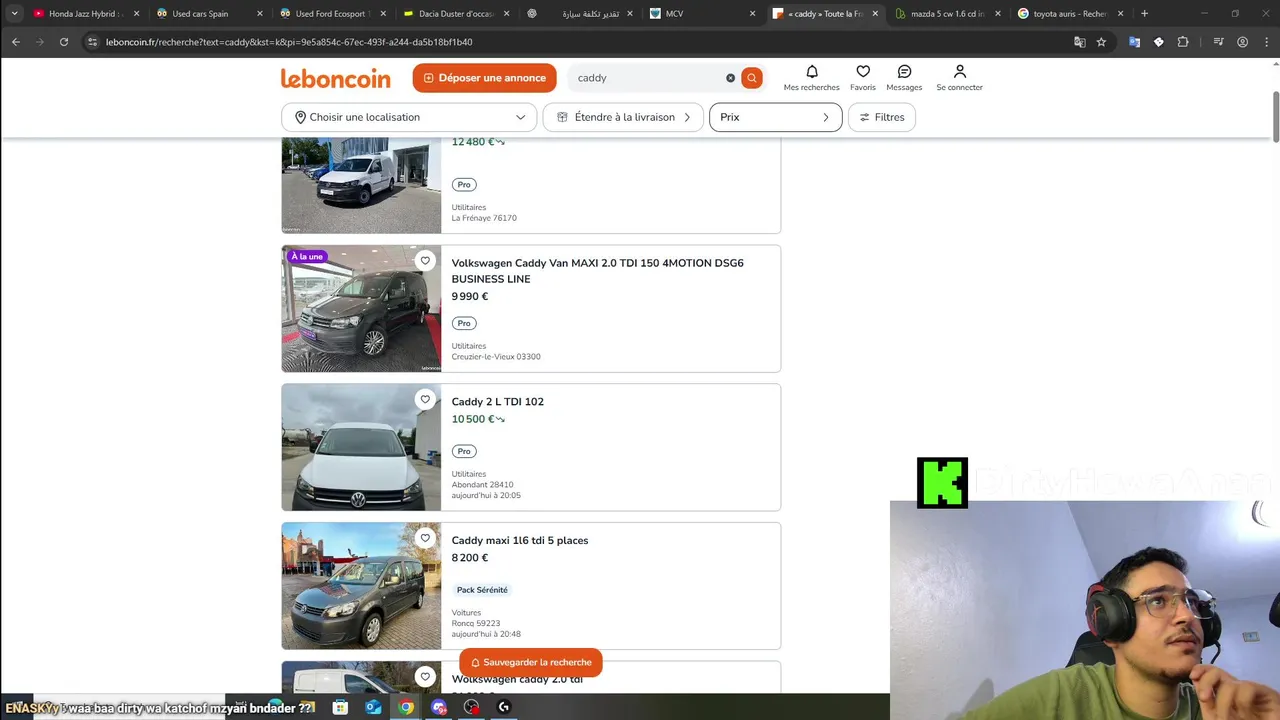The image size is (1280, 720).
Task: Click Abondant 28410 location text
Action: [482, 485]
